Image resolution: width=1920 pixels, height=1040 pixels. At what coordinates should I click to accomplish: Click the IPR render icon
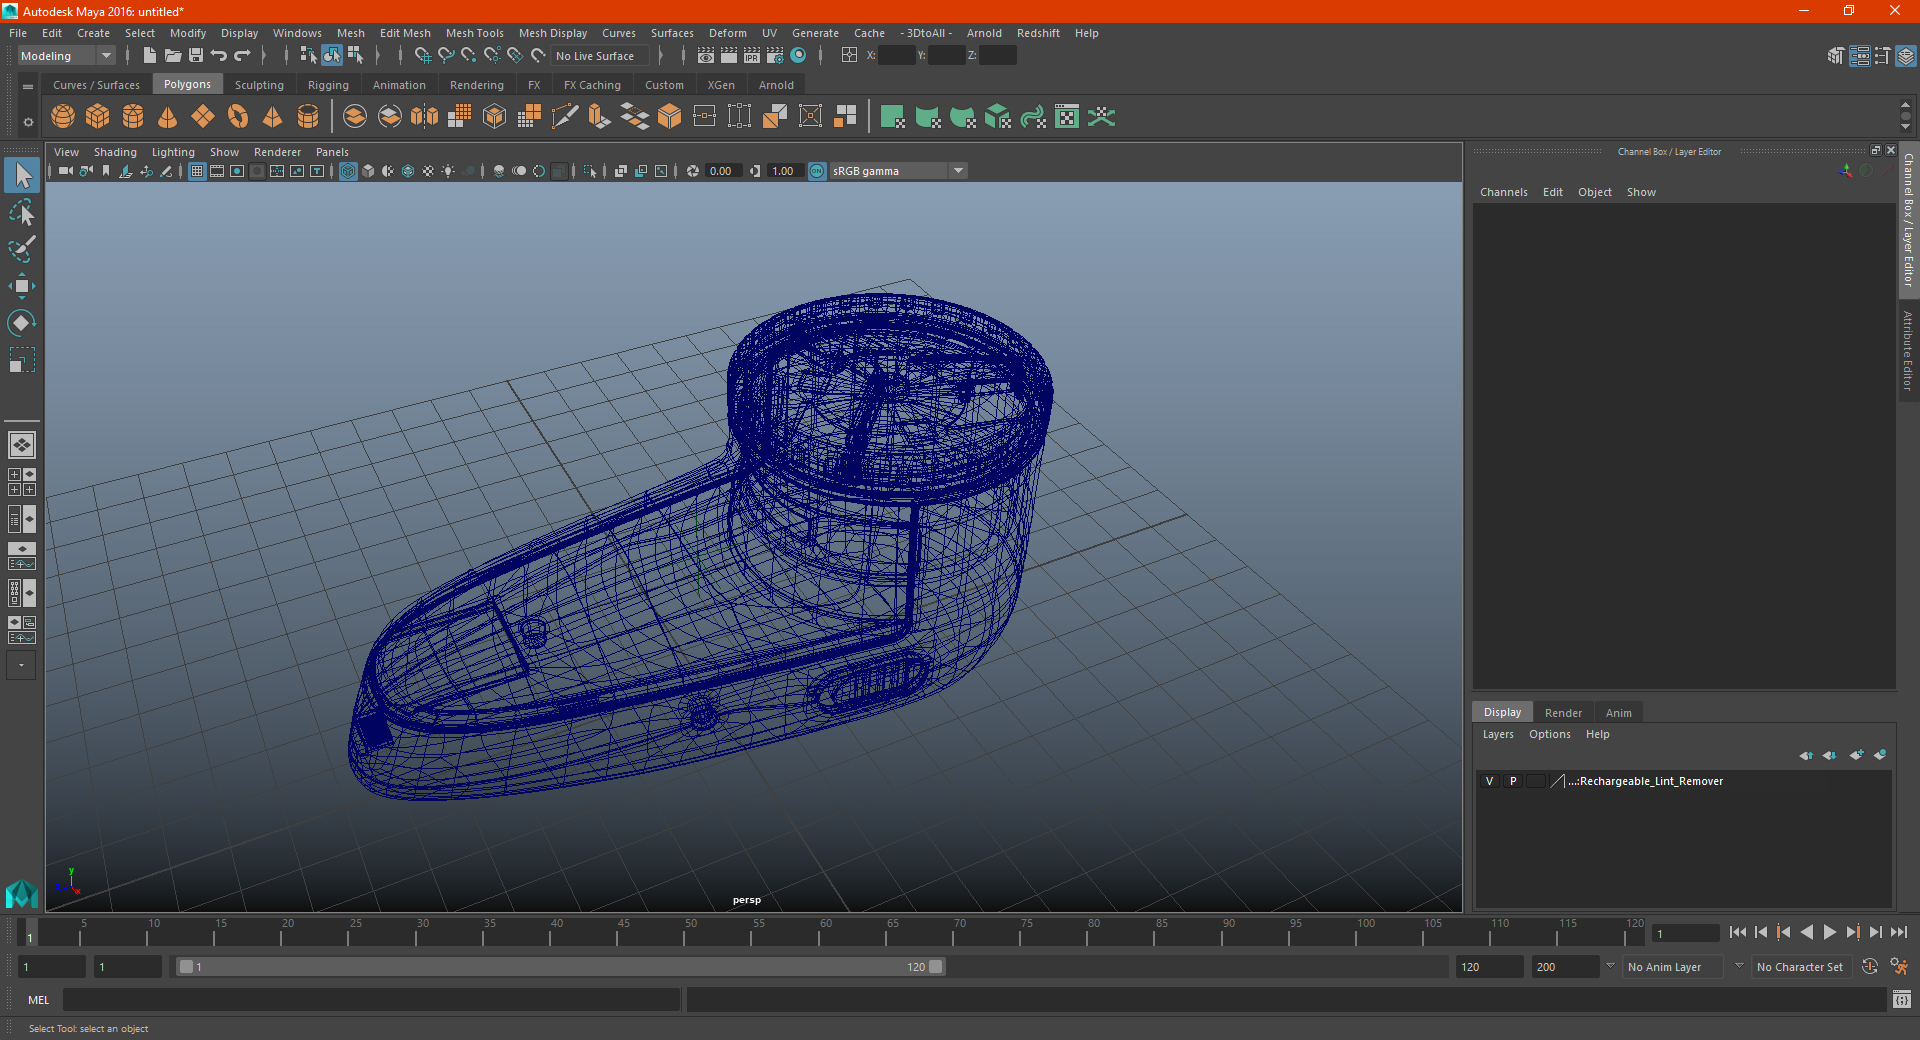click(x=752, y=56)
